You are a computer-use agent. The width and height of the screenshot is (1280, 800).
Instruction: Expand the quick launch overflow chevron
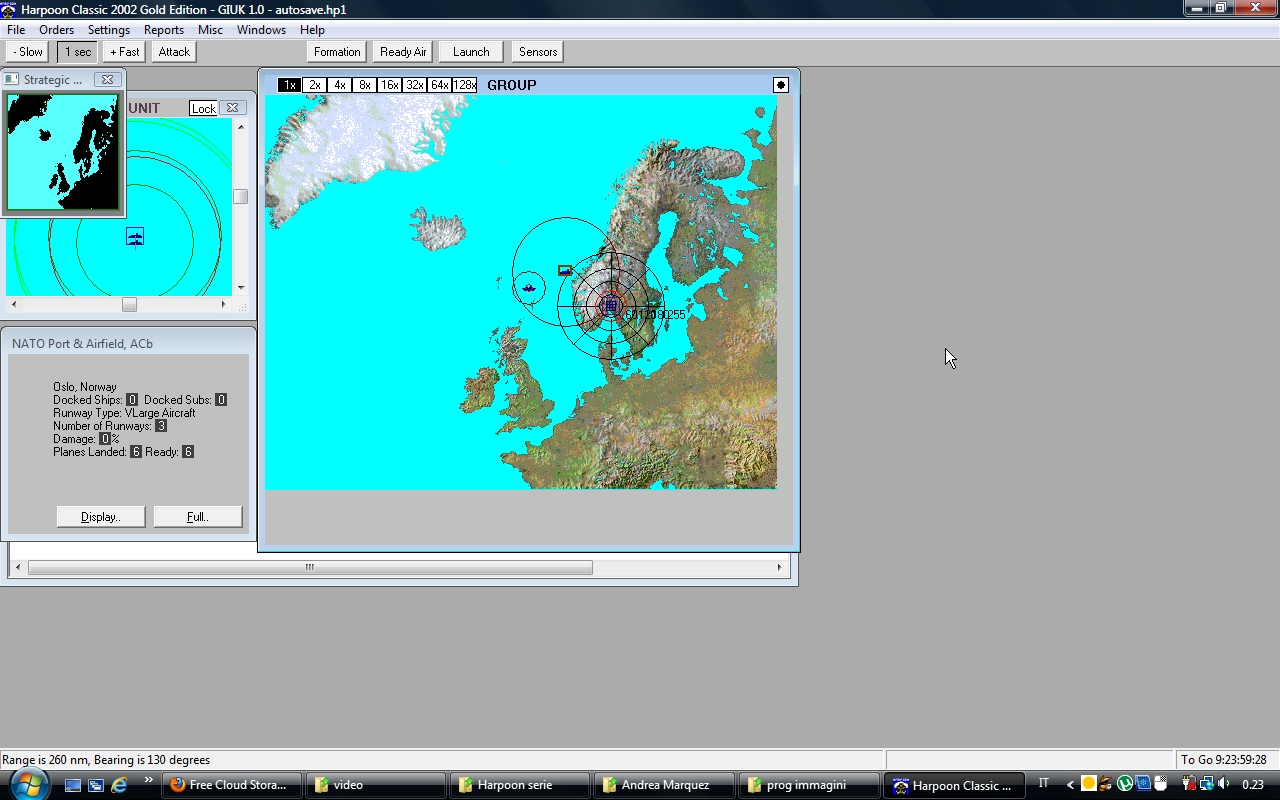[x=149, y=780]
